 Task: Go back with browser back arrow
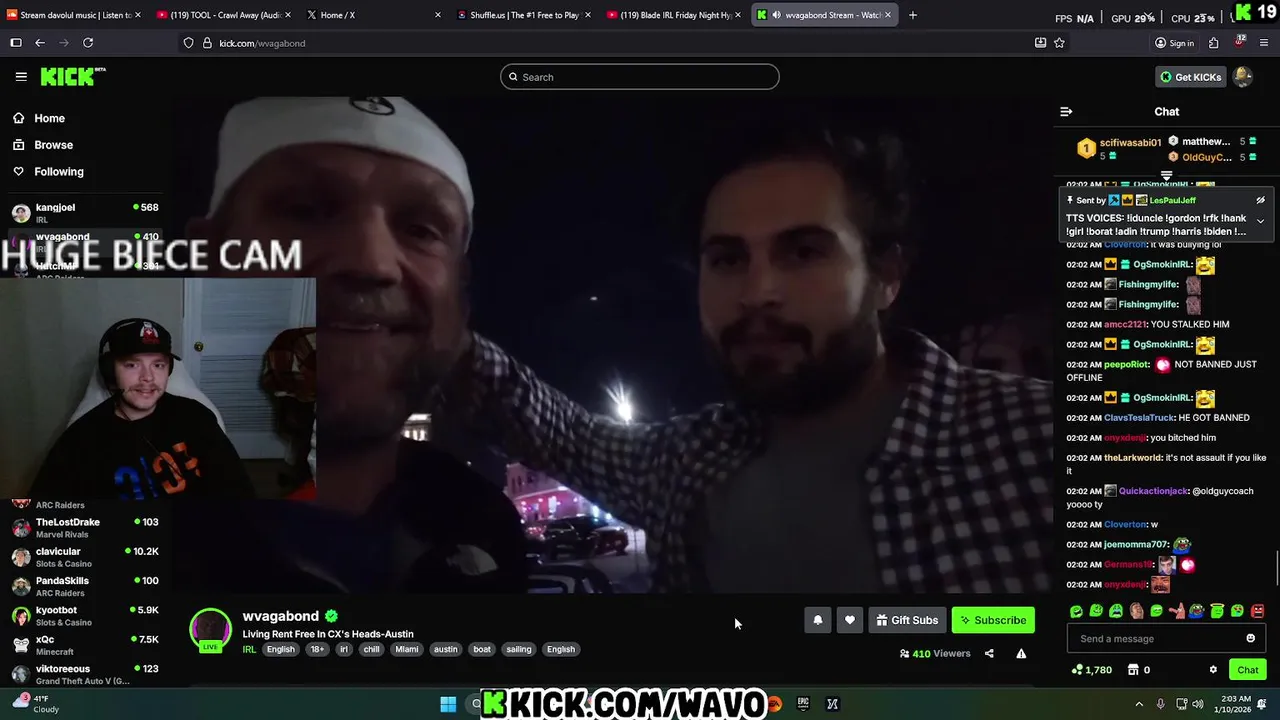click(40, 43)
